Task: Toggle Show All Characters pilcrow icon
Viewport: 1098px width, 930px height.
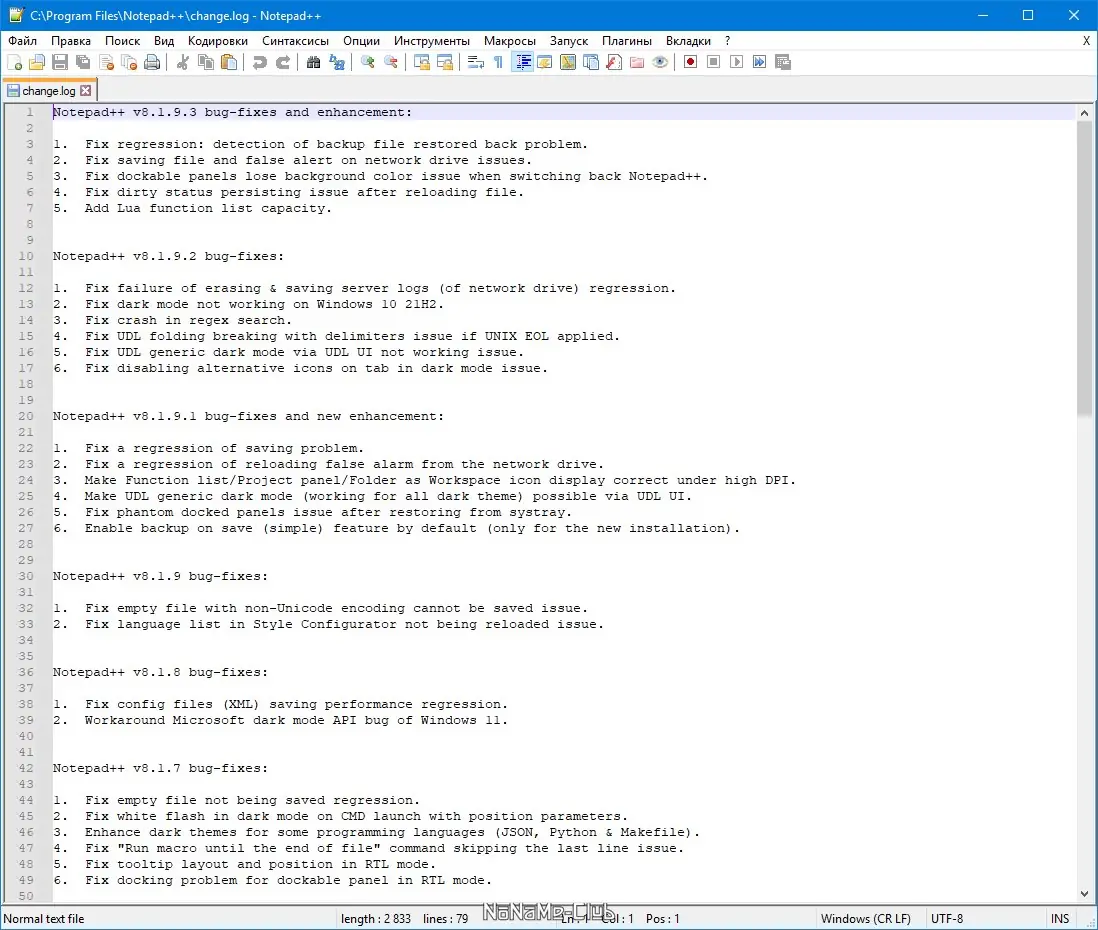Action: click(499, 62)
